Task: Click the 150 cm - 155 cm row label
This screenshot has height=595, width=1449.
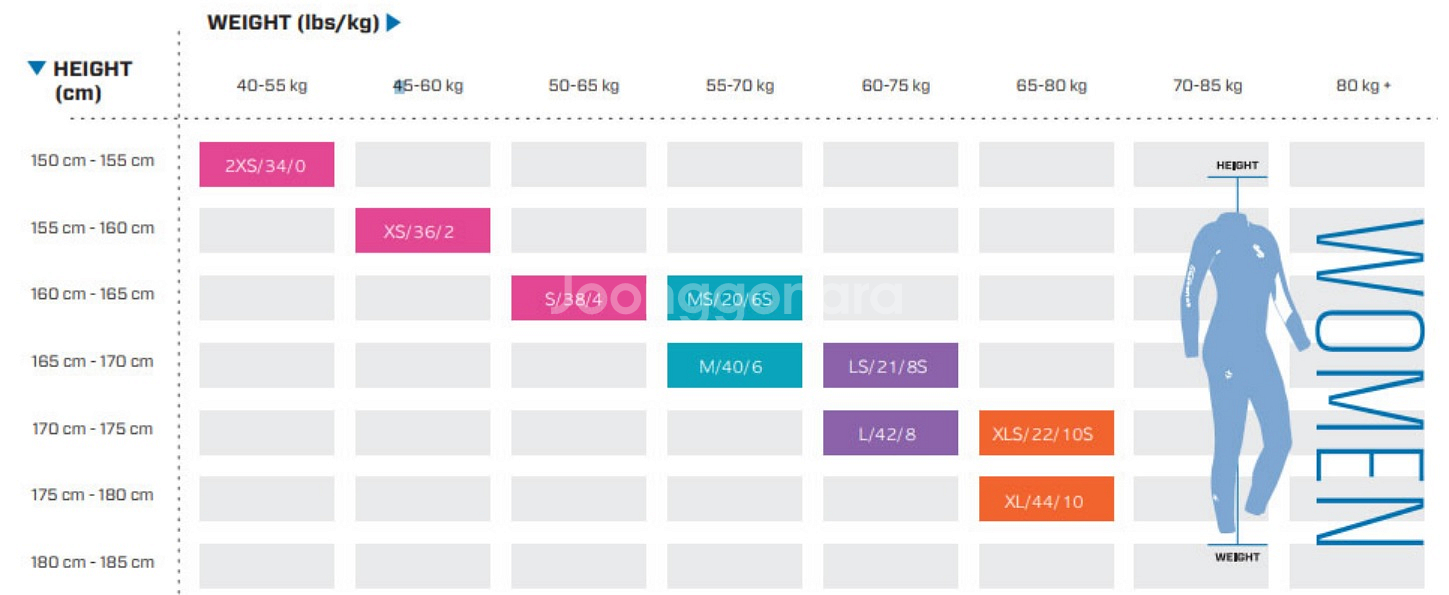Action: (x=93, y=160)
